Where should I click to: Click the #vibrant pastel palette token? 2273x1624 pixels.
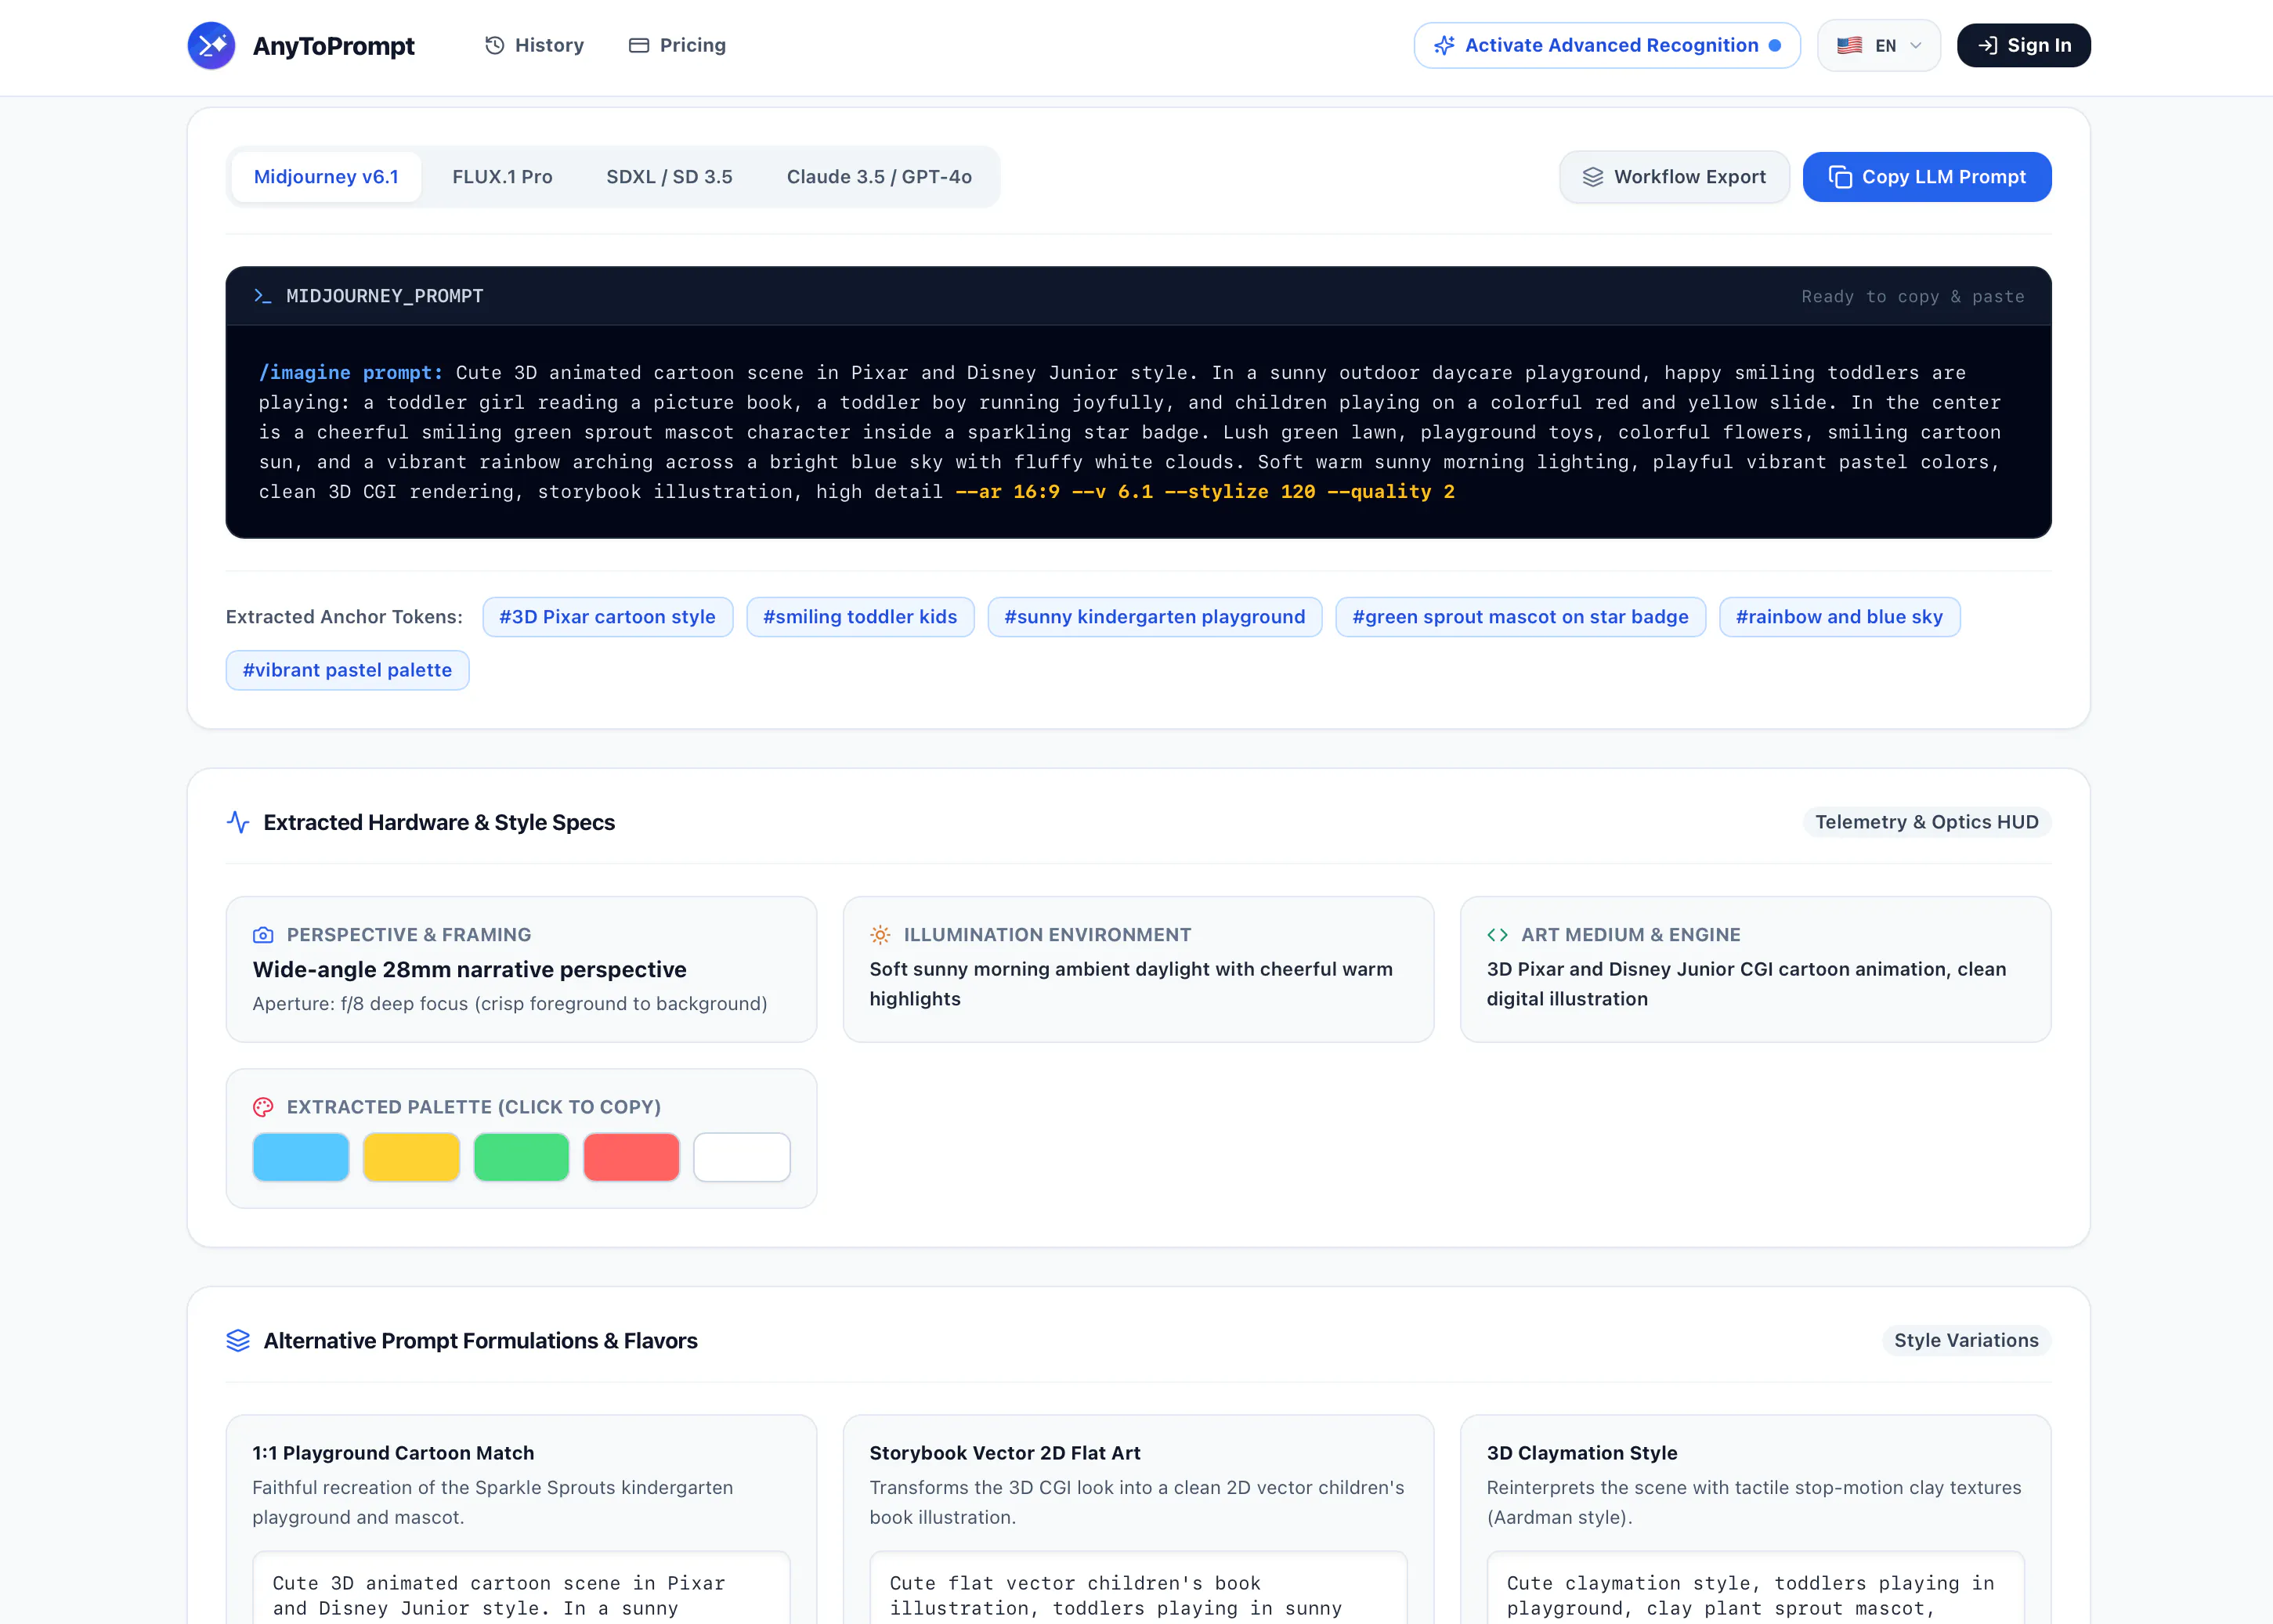(347, 670)
